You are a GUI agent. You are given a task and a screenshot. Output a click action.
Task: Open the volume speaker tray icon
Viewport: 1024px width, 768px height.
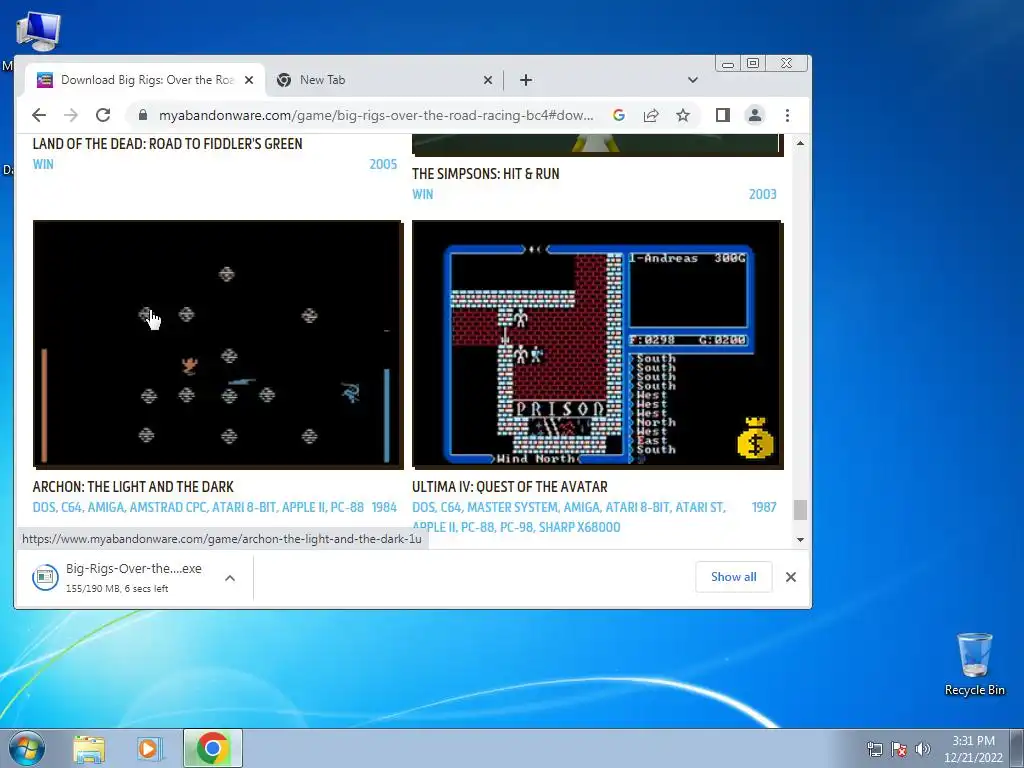pyautogui.click(x=923, y=749)
